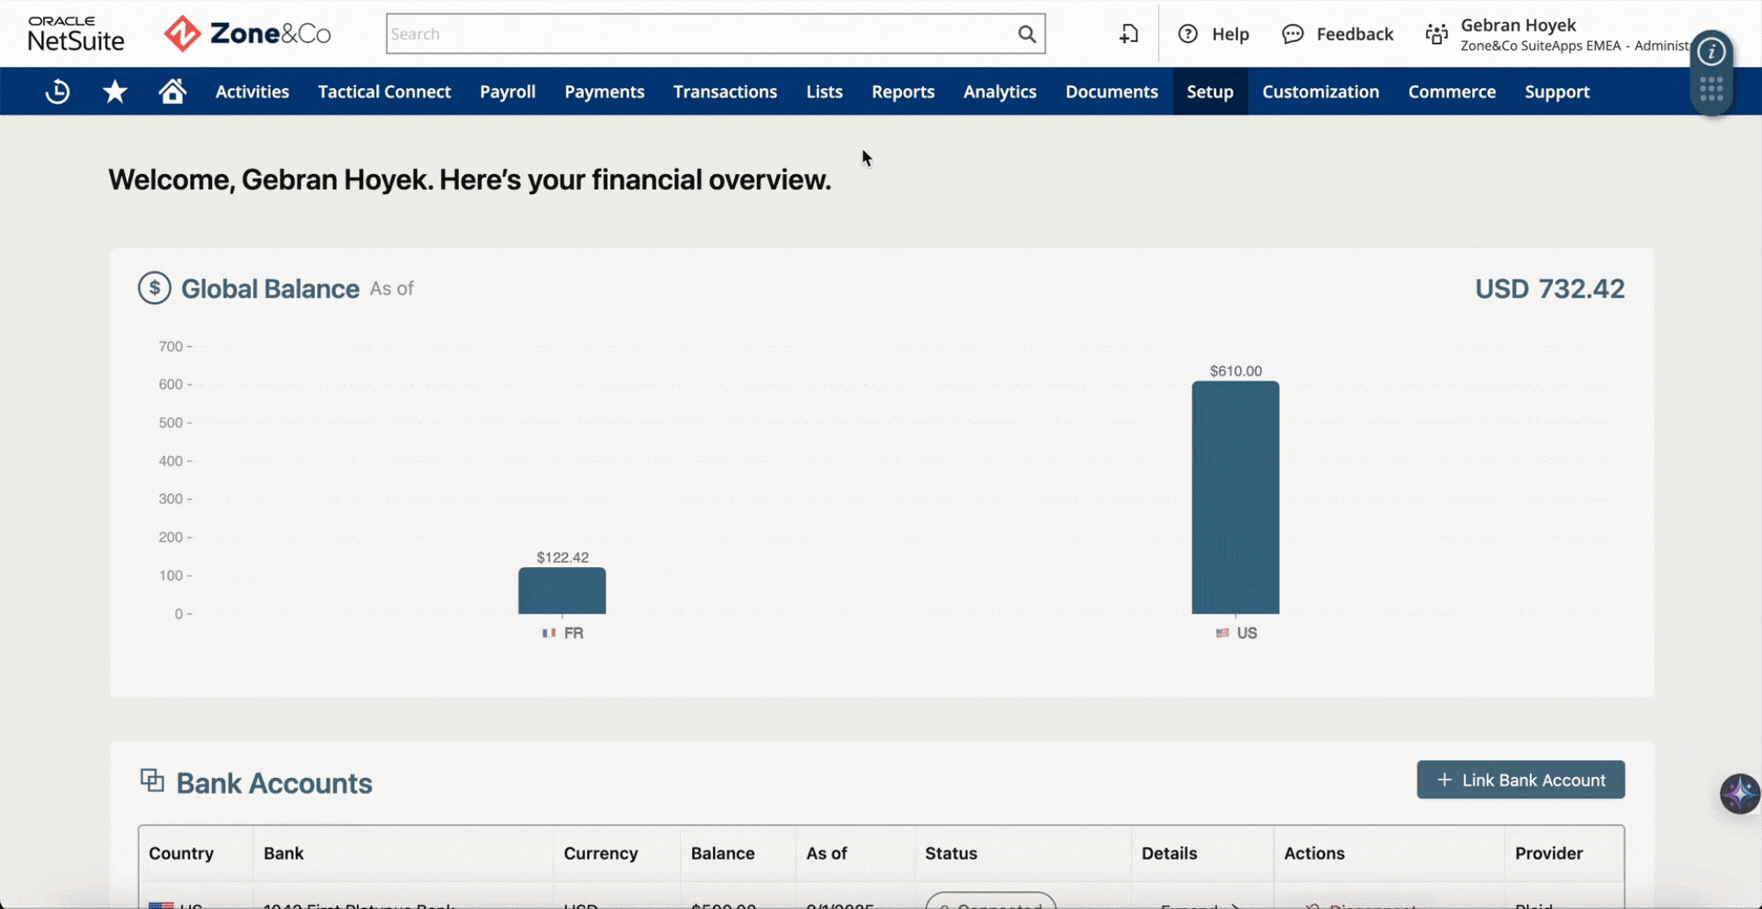The image size is (1762, 909).
Task: Click the US bar in the chart
Action: pos(1235,498)
